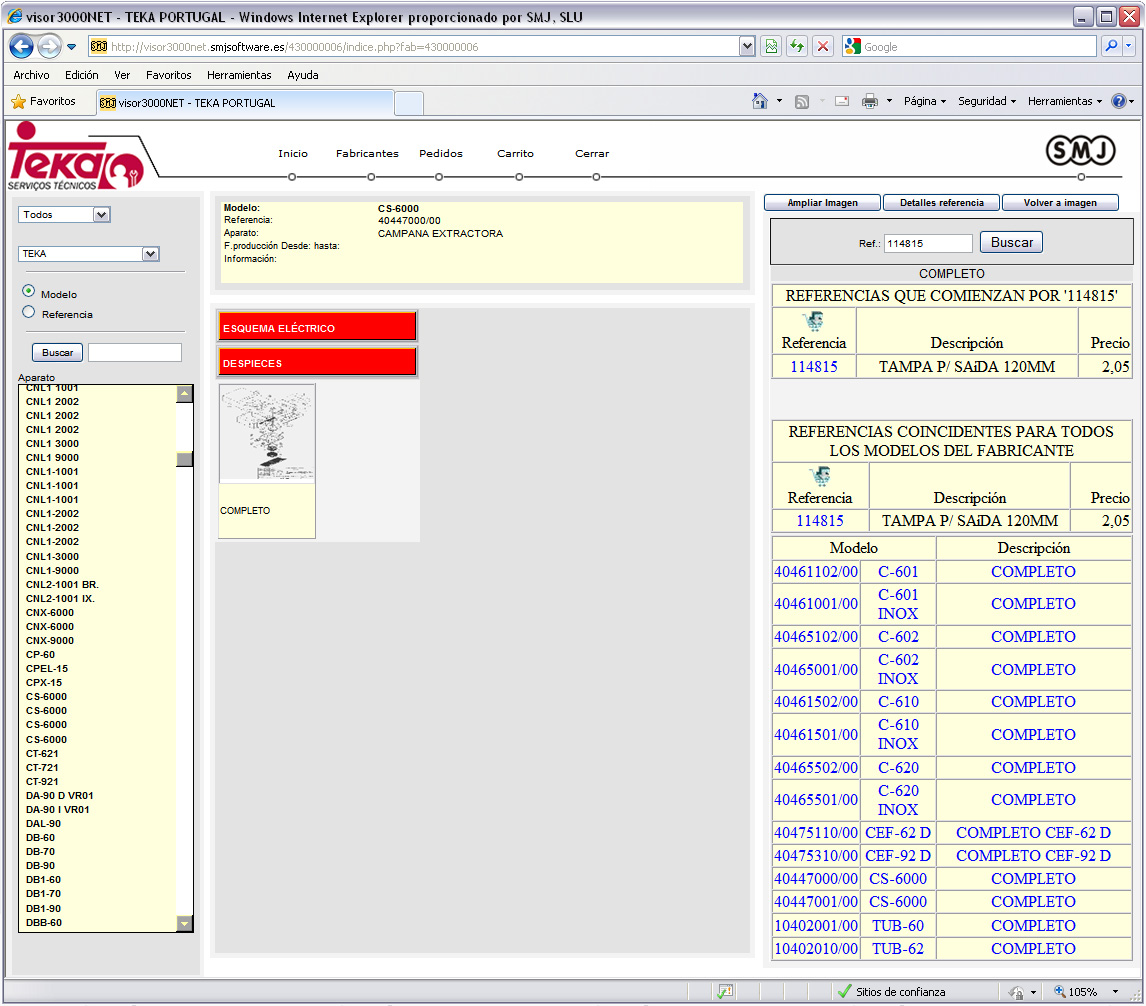Open the recent pages dropdown arrow

coord(72,47)
